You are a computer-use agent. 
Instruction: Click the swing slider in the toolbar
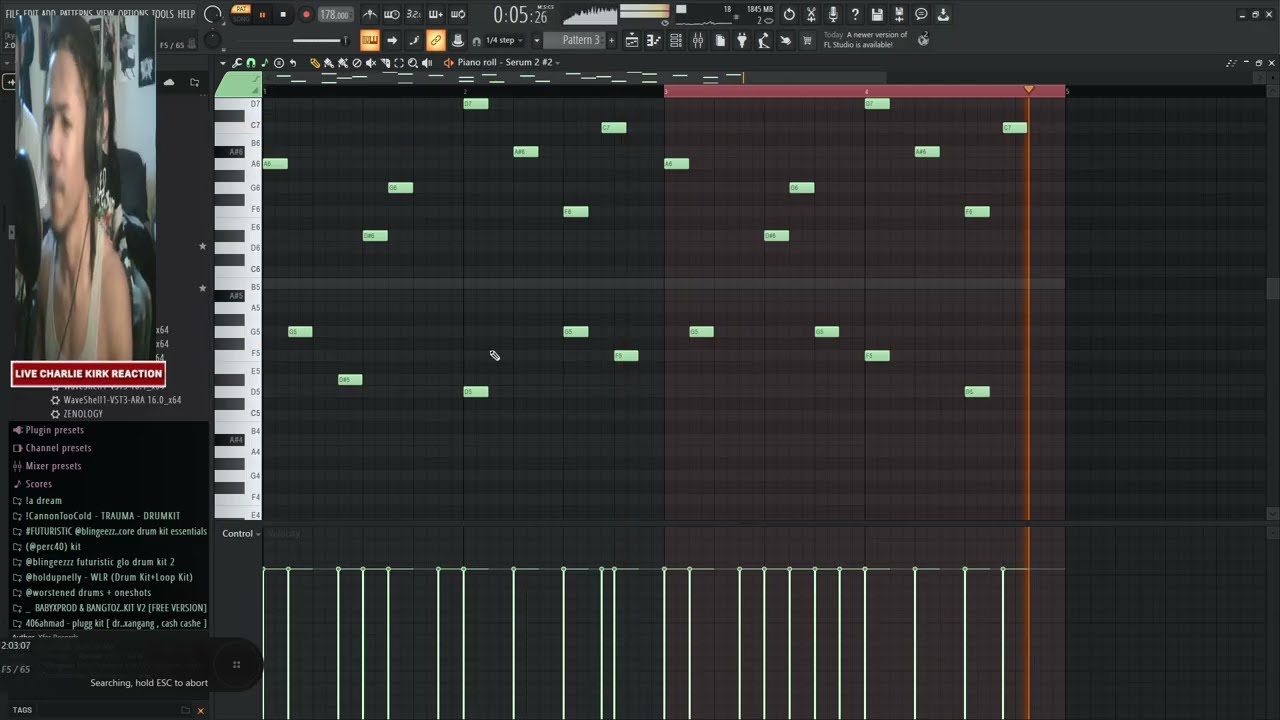pos(320,40)
